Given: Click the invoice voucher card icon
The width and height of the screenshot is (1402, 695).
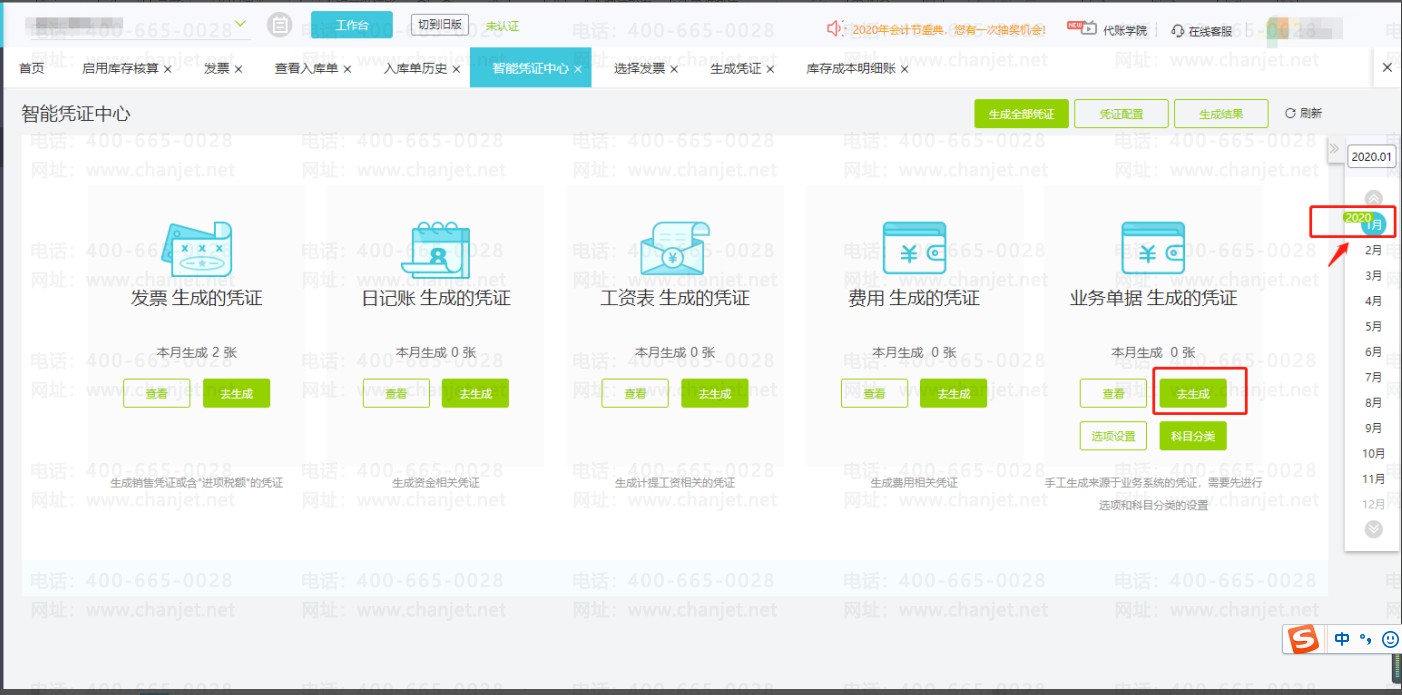Looking at the screenshot, I should pyautogui.click(x=196, y=249).
